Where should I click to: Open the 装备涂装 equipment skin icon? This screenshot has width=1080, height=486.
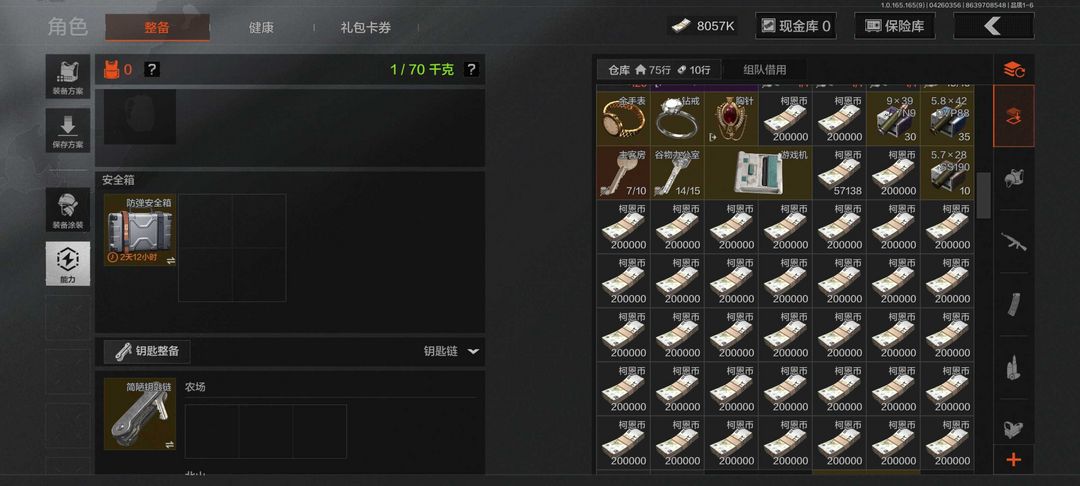click(68, 209)
